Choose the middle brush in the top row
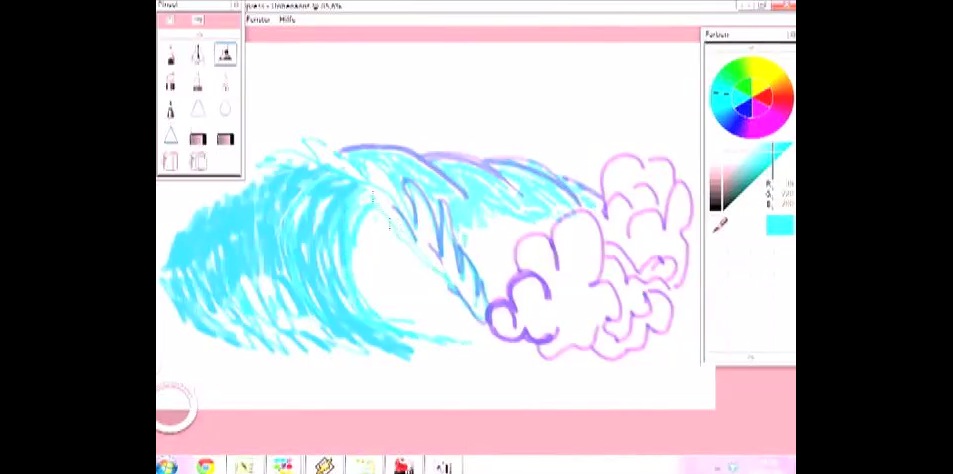Viewport: 953px width, 474px height. click(198, 54)
